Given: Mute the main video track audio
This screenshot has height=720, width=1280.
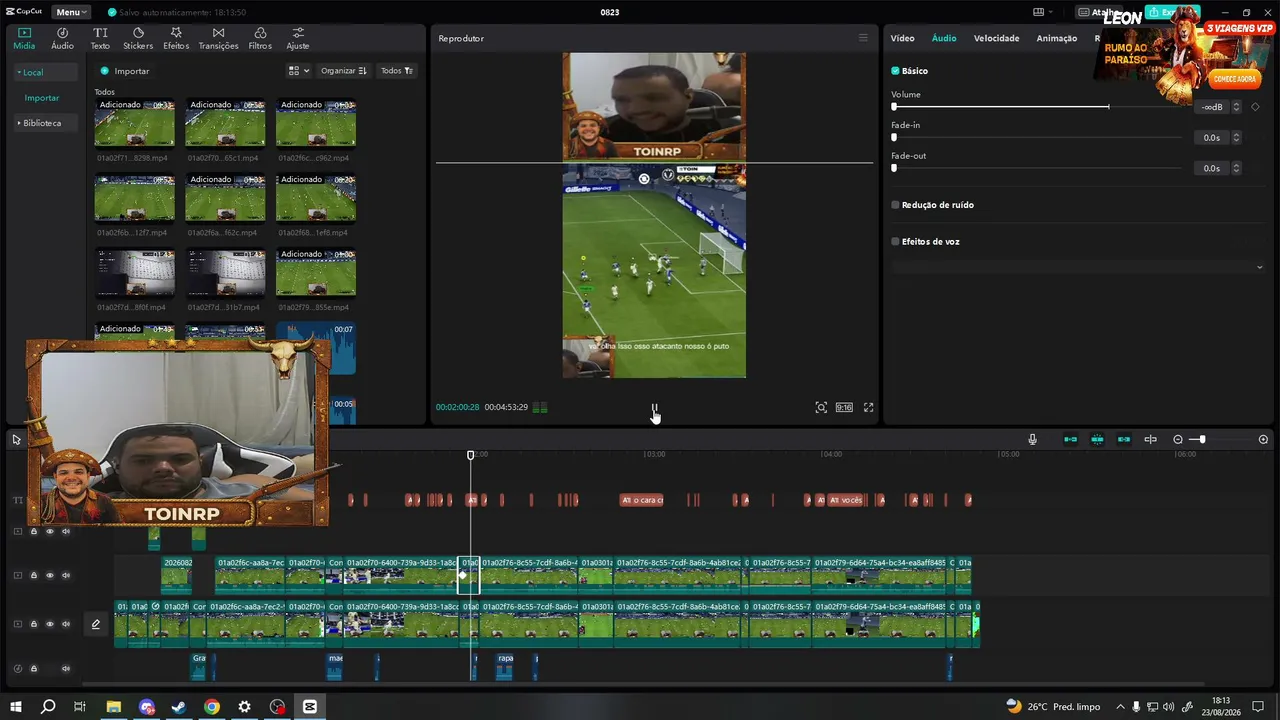Looking at the screenshot, I should click(x=66, y=624).
